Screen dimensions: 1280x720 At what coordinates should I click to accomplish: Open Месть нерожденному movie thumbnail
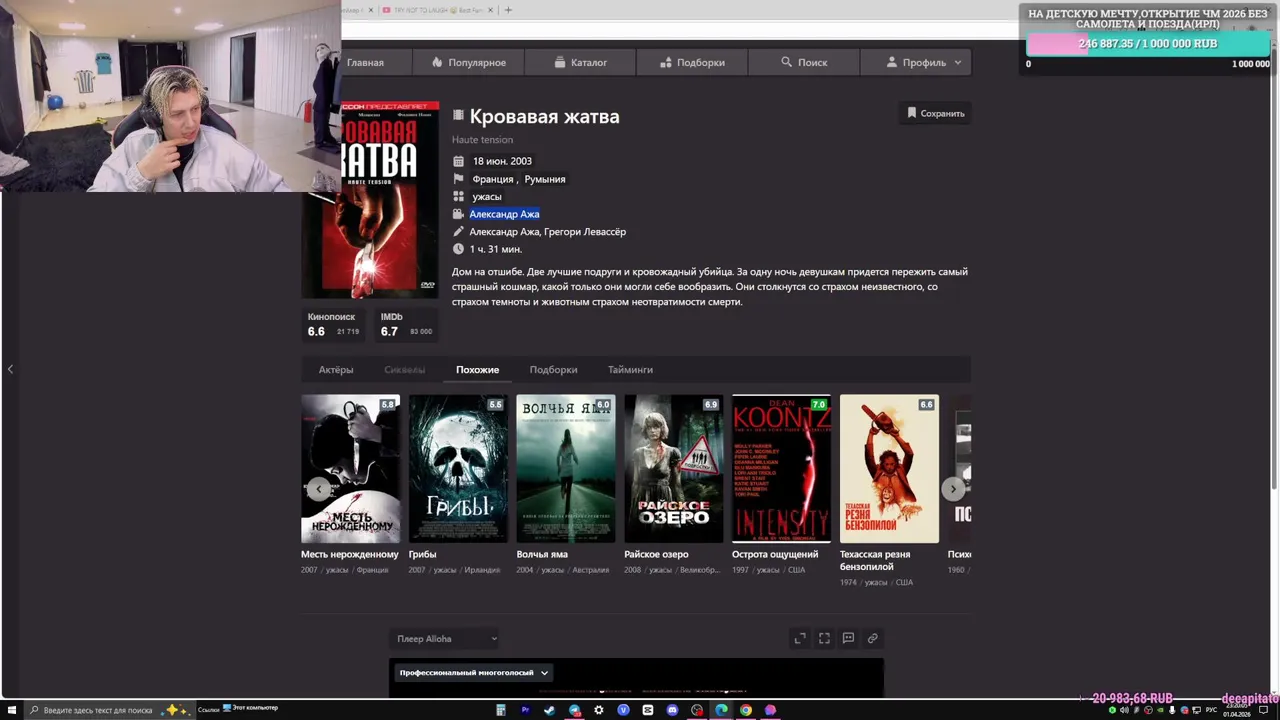pyautogui.click(x=350, y=469)
